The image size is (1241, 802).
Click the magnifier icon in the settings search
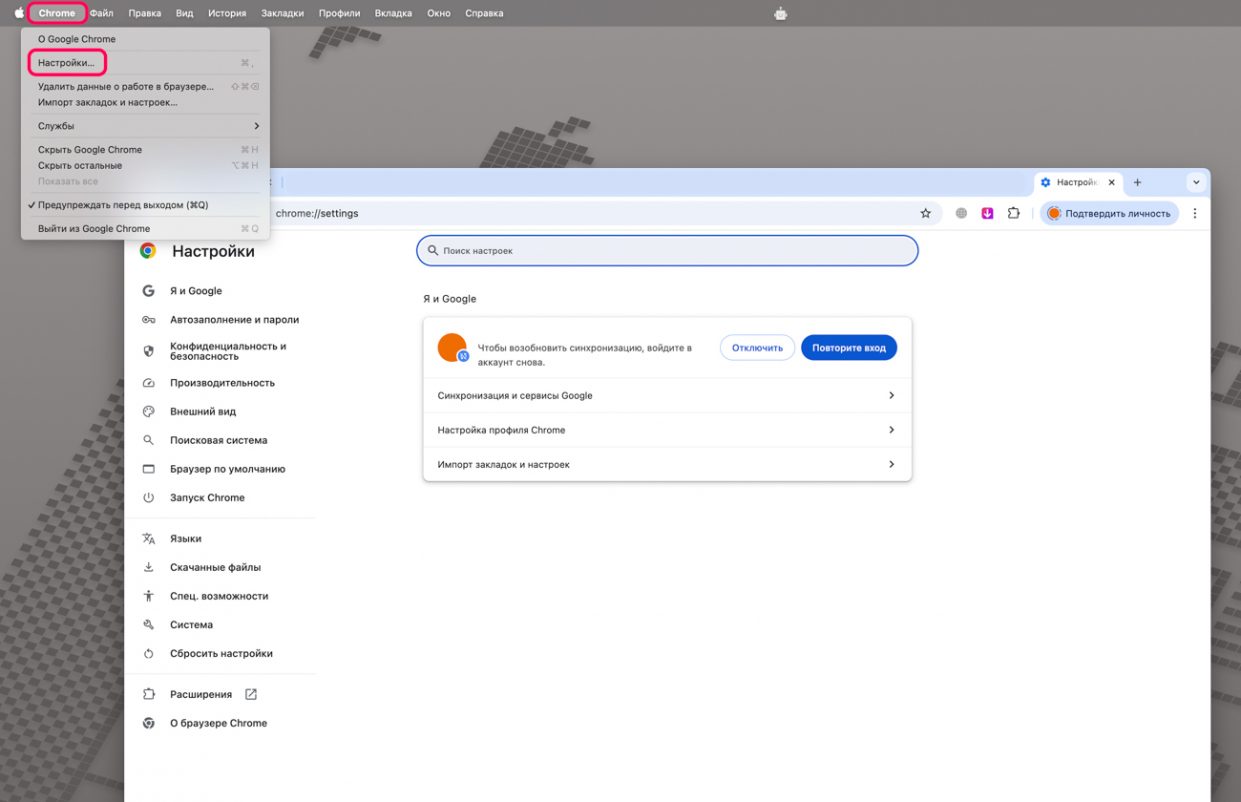pos(433,251)
